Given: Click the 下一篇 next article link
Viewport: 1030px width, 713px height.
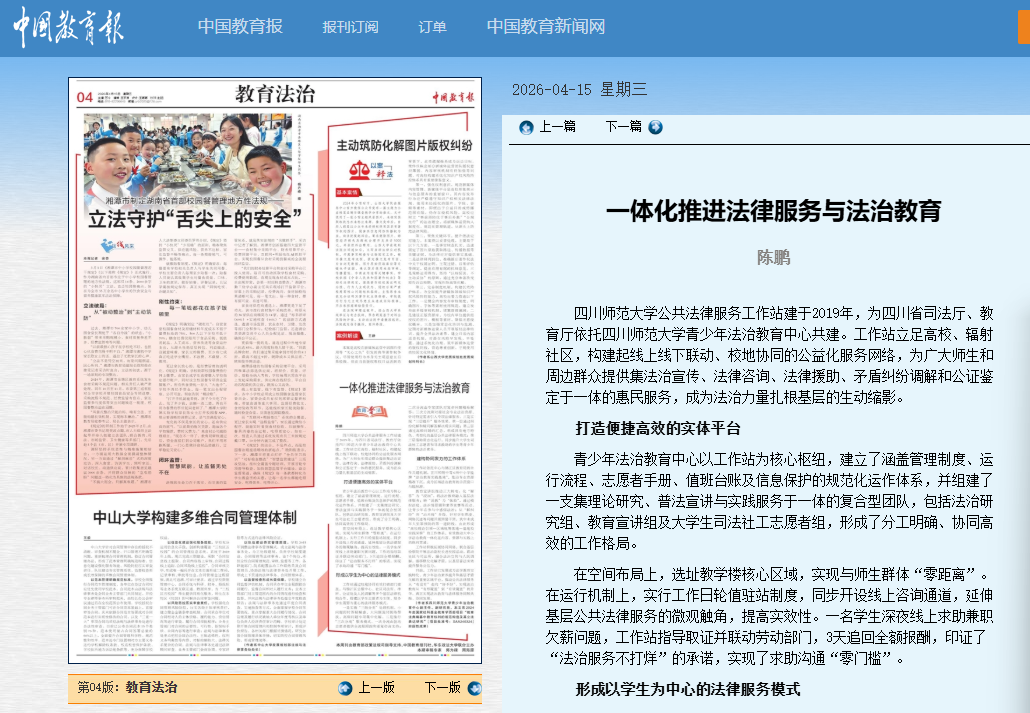Looking at the screenshot, I should (623, 127).
